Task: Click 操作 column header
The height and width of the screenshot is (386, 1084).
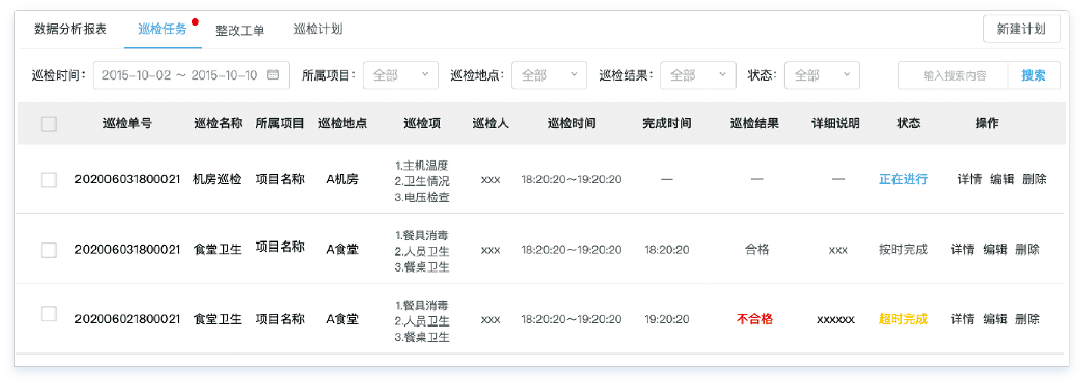Action: 987,124
